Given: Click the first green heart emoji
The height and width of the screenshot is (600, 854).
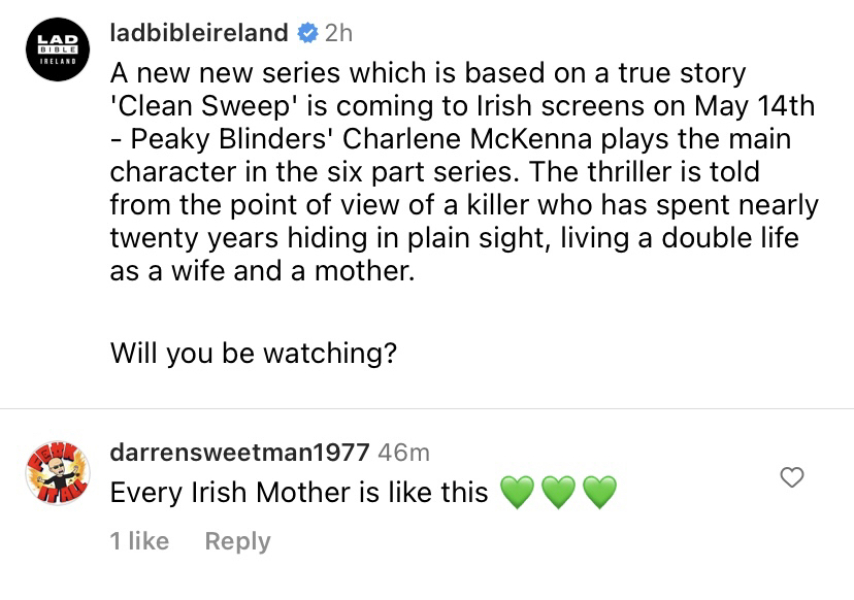Looking at the screenshot, I should click(516, 492).
